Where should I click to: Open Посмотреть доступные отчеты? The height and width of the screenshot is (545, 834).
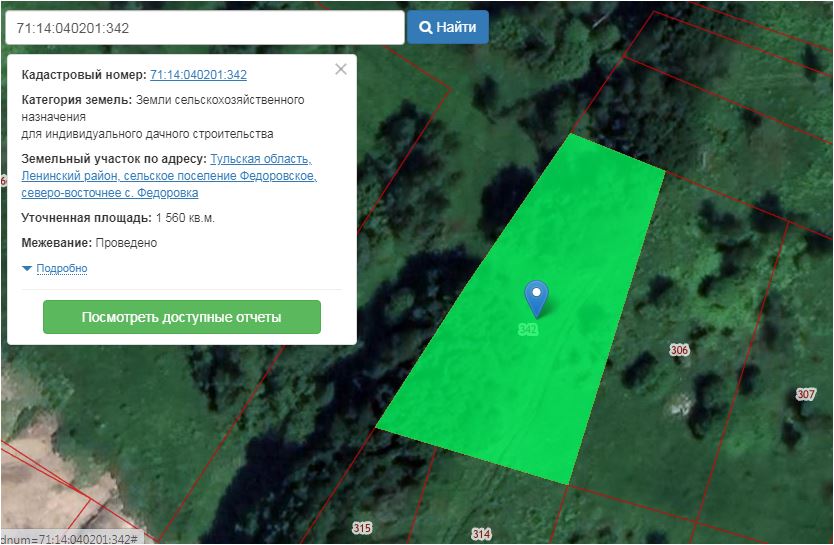tap(181, 317)
